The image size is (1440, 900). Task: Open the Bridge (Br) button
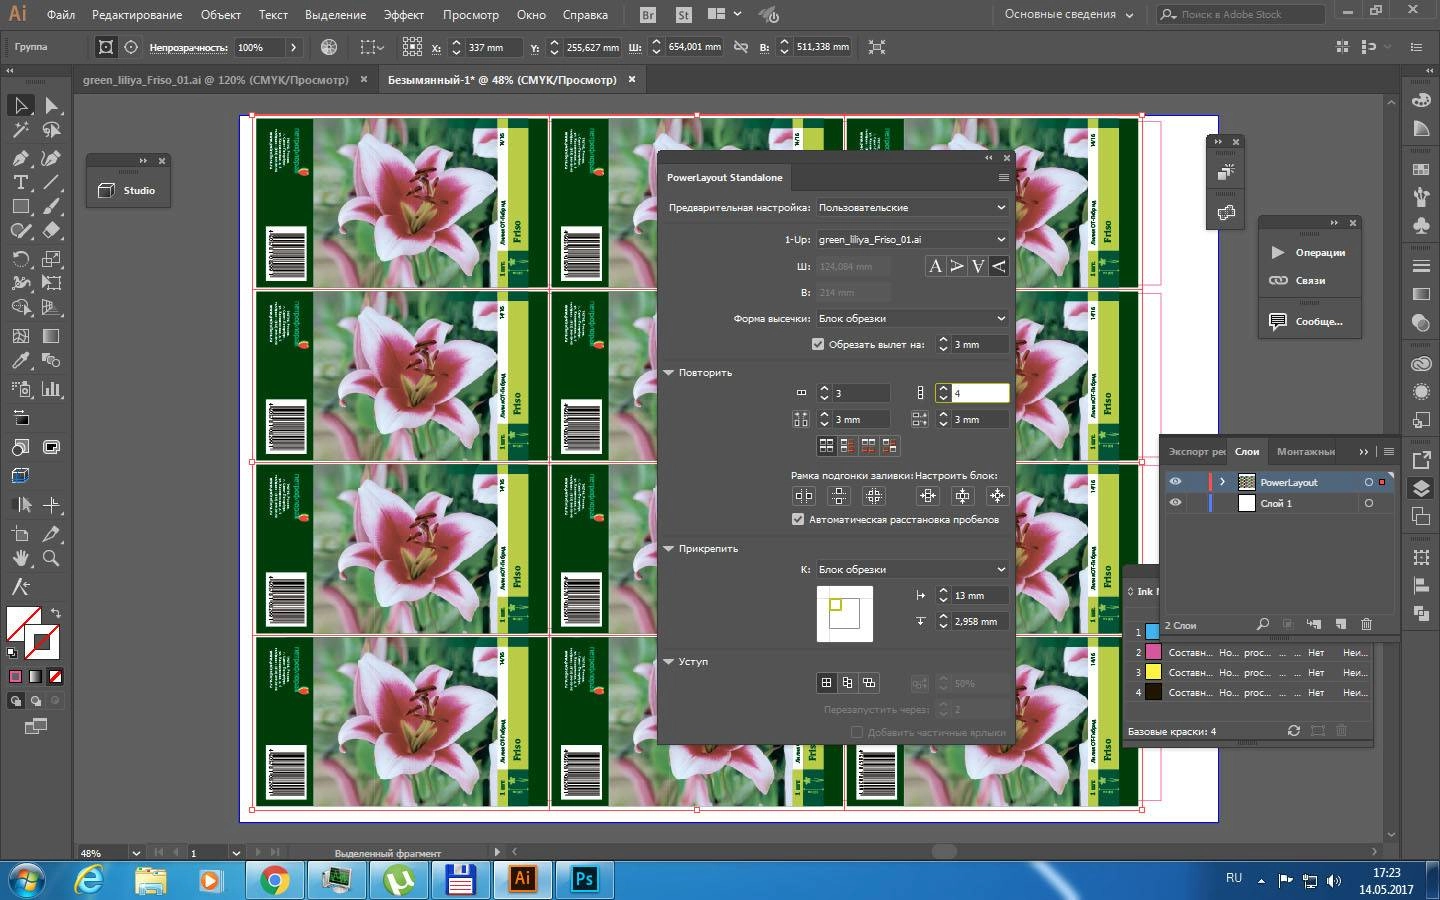648,15
